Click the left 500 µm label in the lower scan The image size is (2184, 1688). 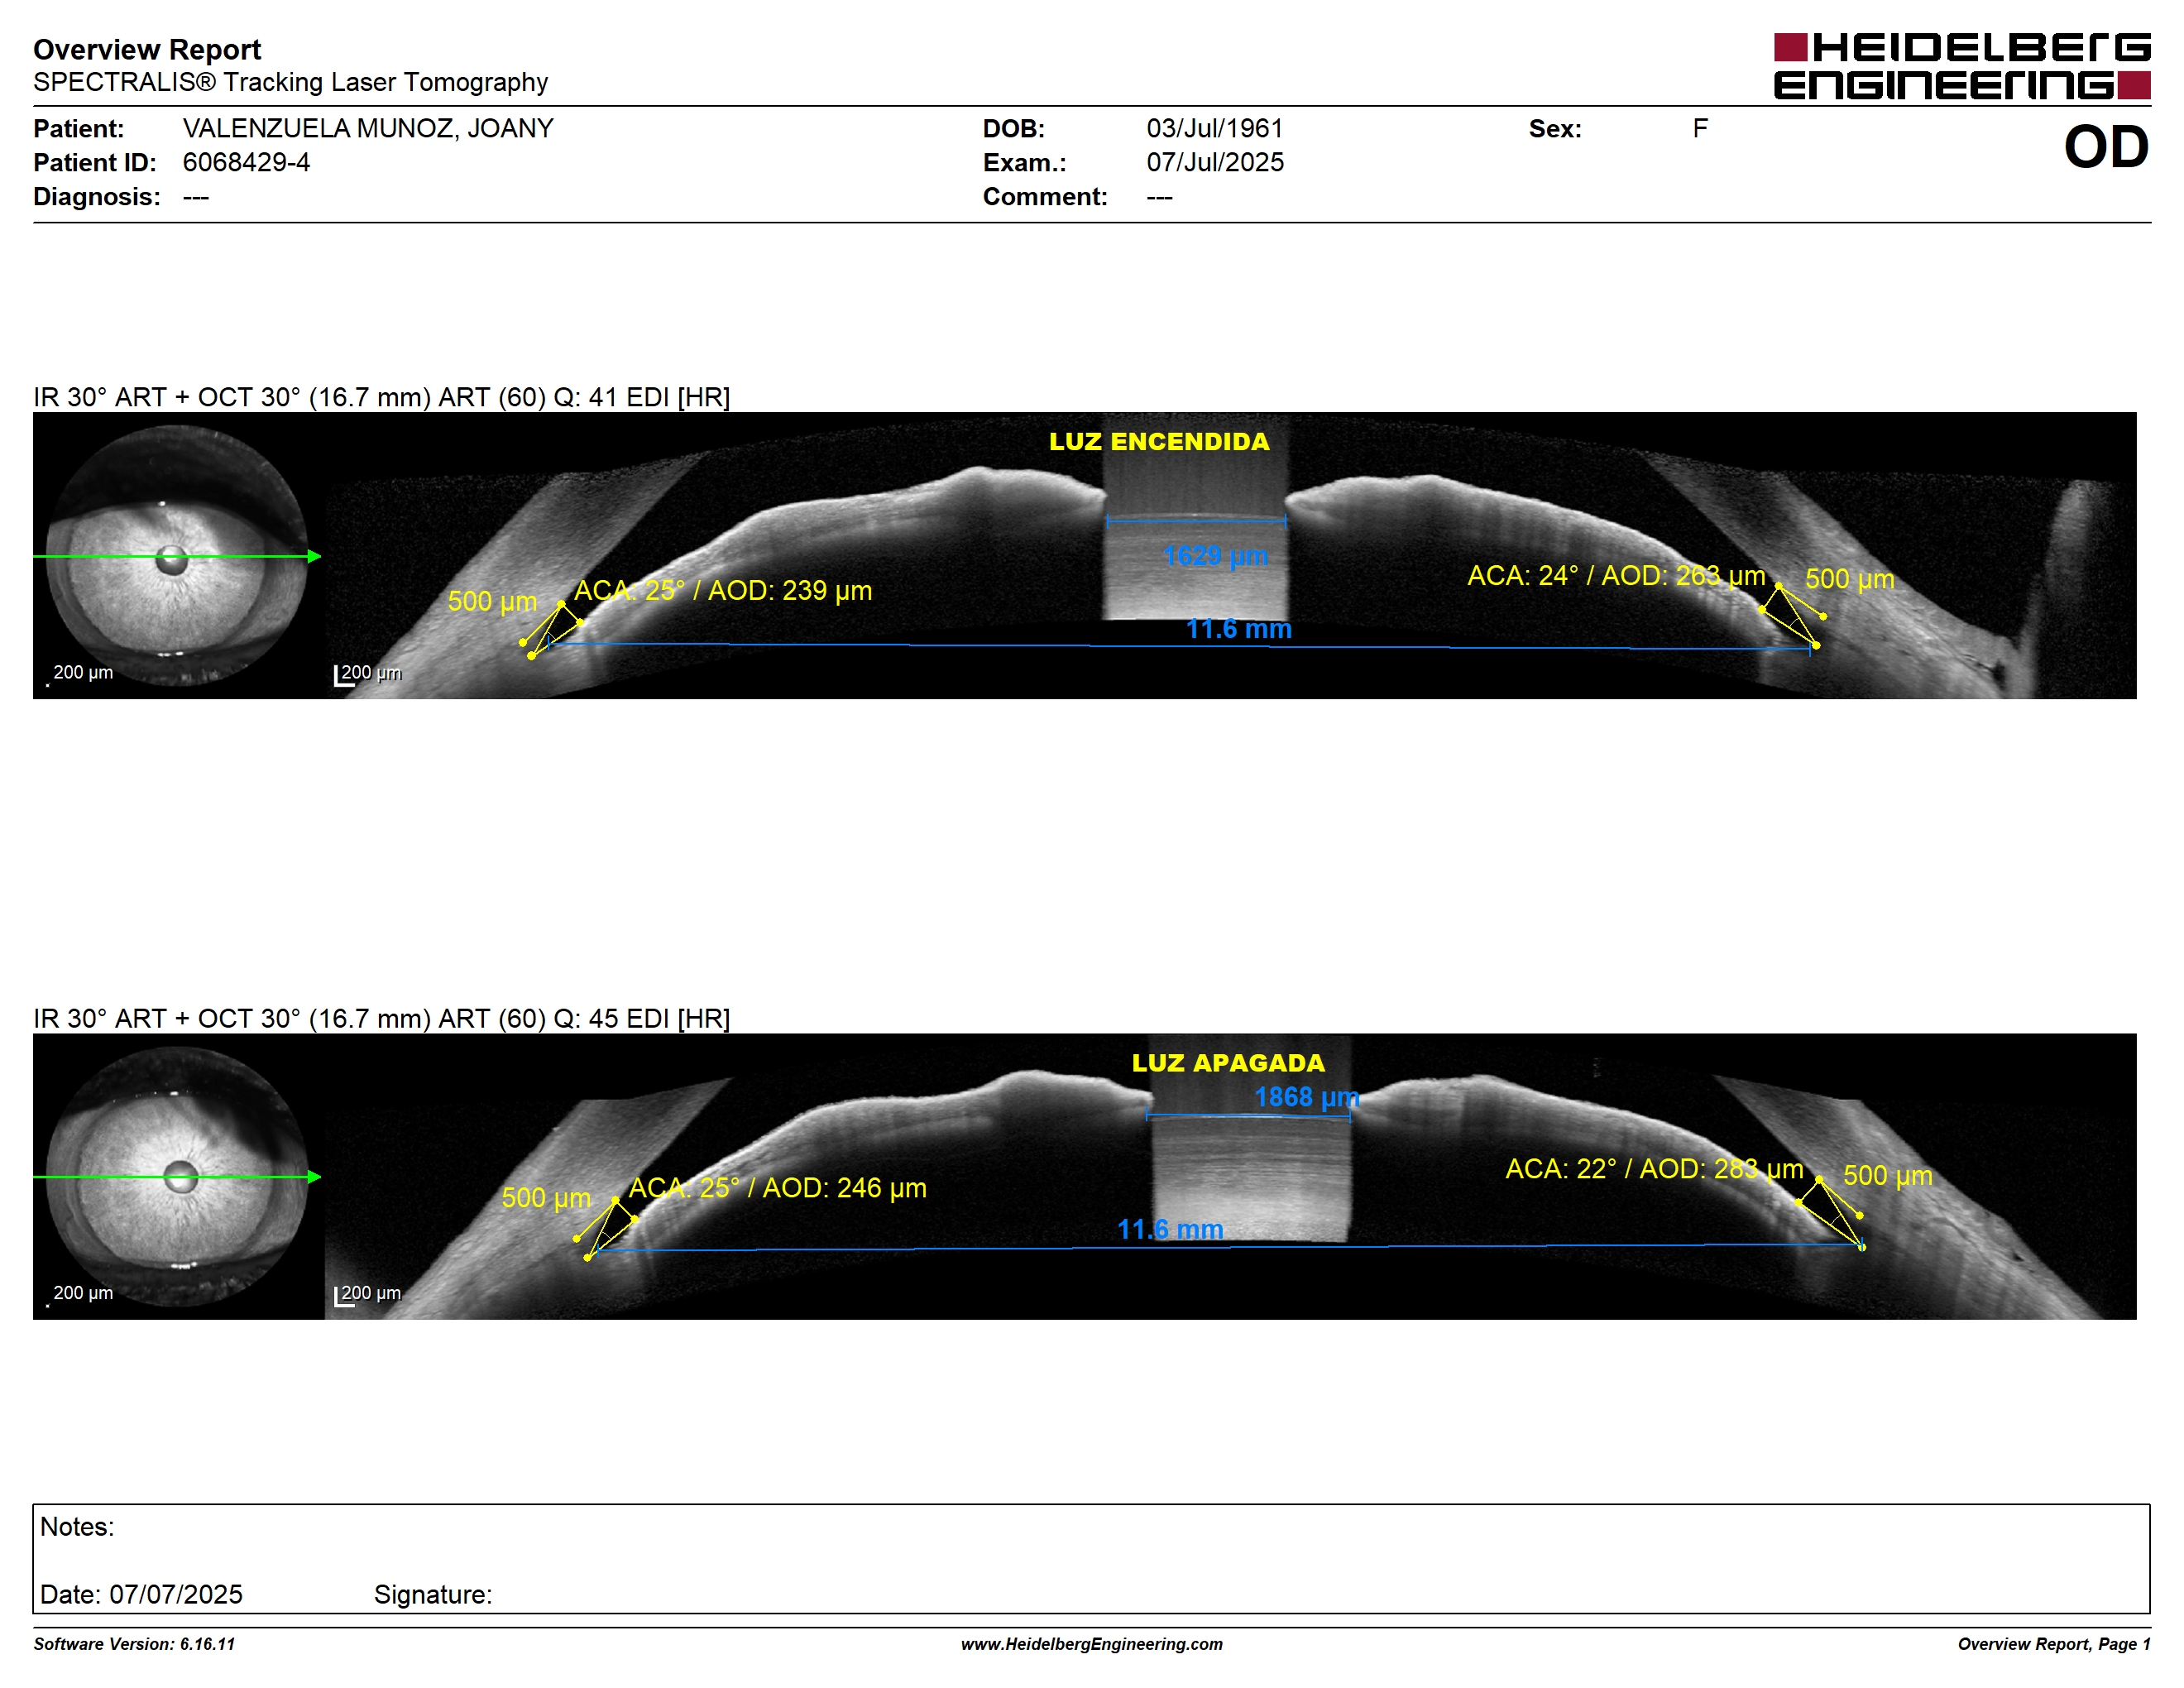[x=546, y=1198]
